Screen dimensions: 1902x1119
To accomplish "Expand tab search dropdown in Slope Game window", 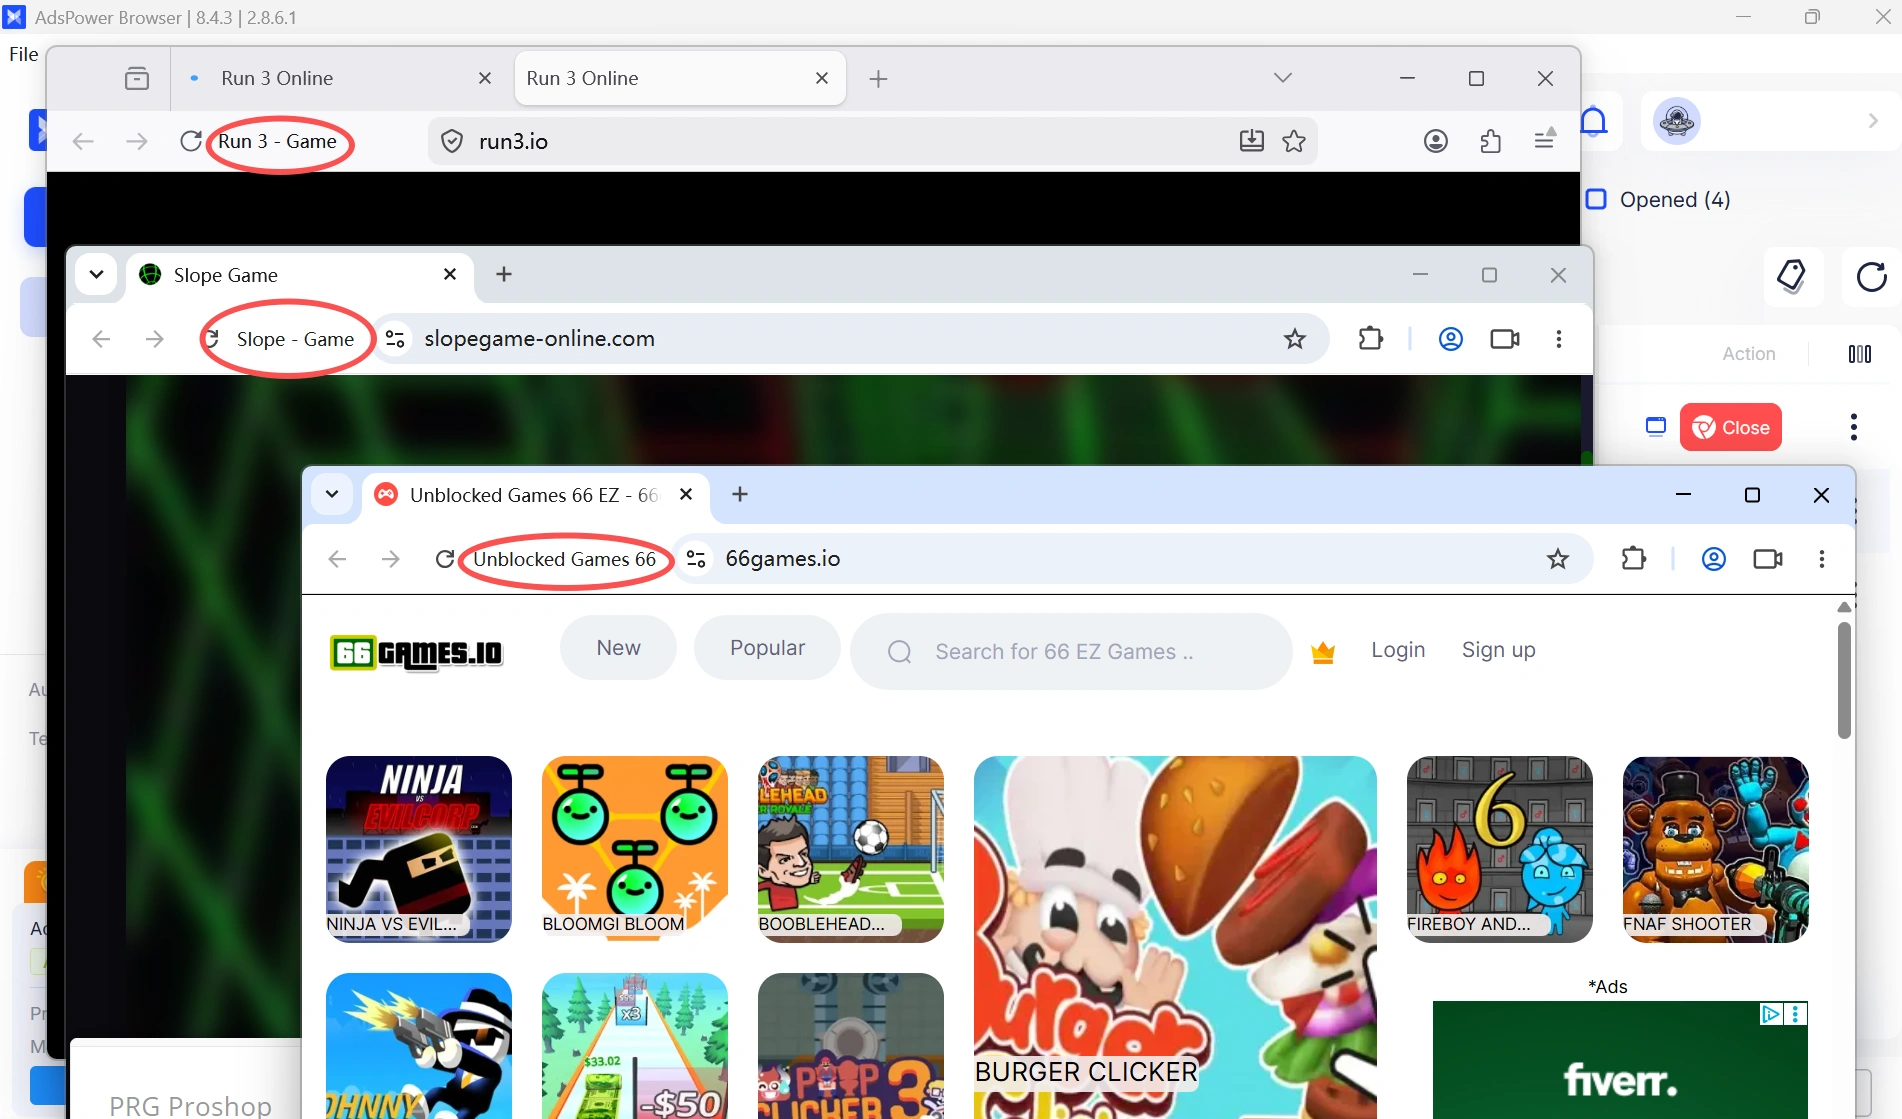I will (x=96, y=274).
